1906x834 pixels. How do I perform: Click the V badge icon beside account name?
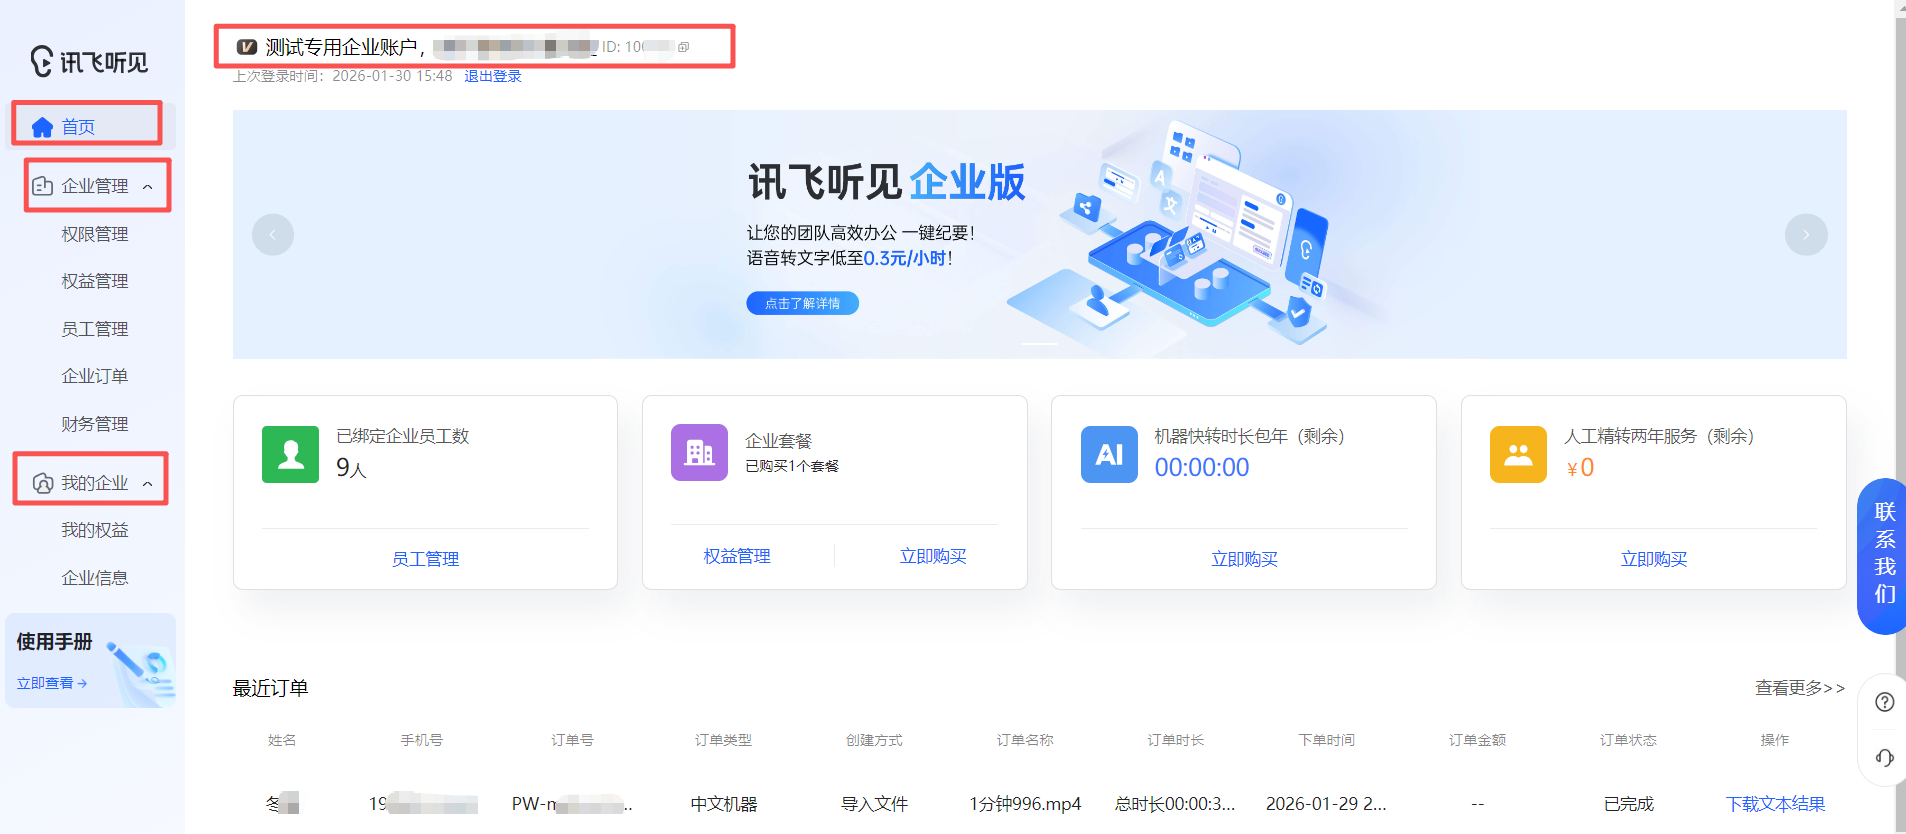point(247,47)
